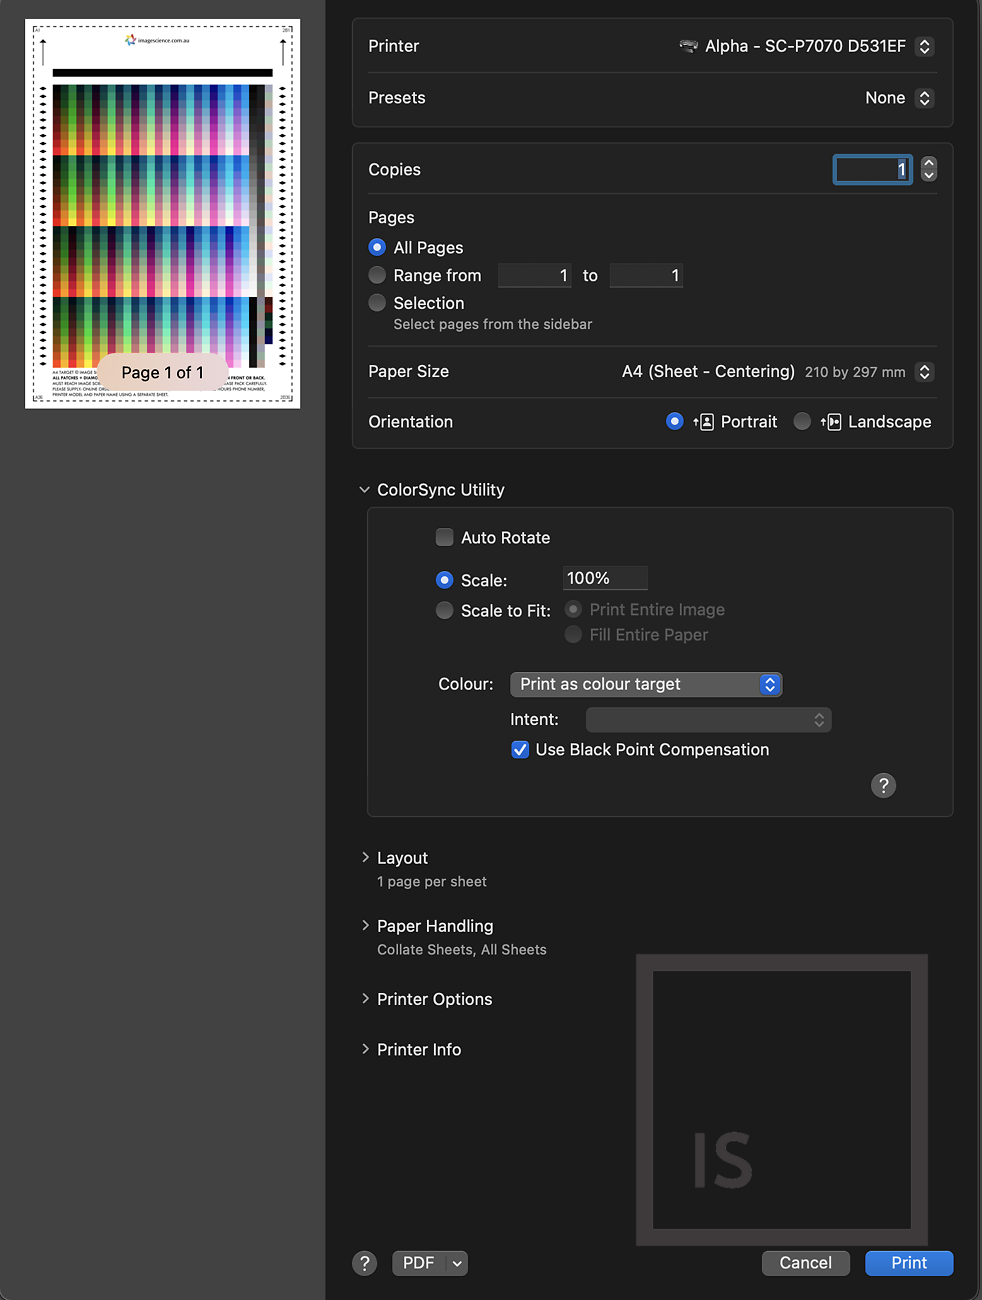Viewport: 982px width, 1300px height.
Task: Disable Use Black Point Compensation
Action: point(519,749)
